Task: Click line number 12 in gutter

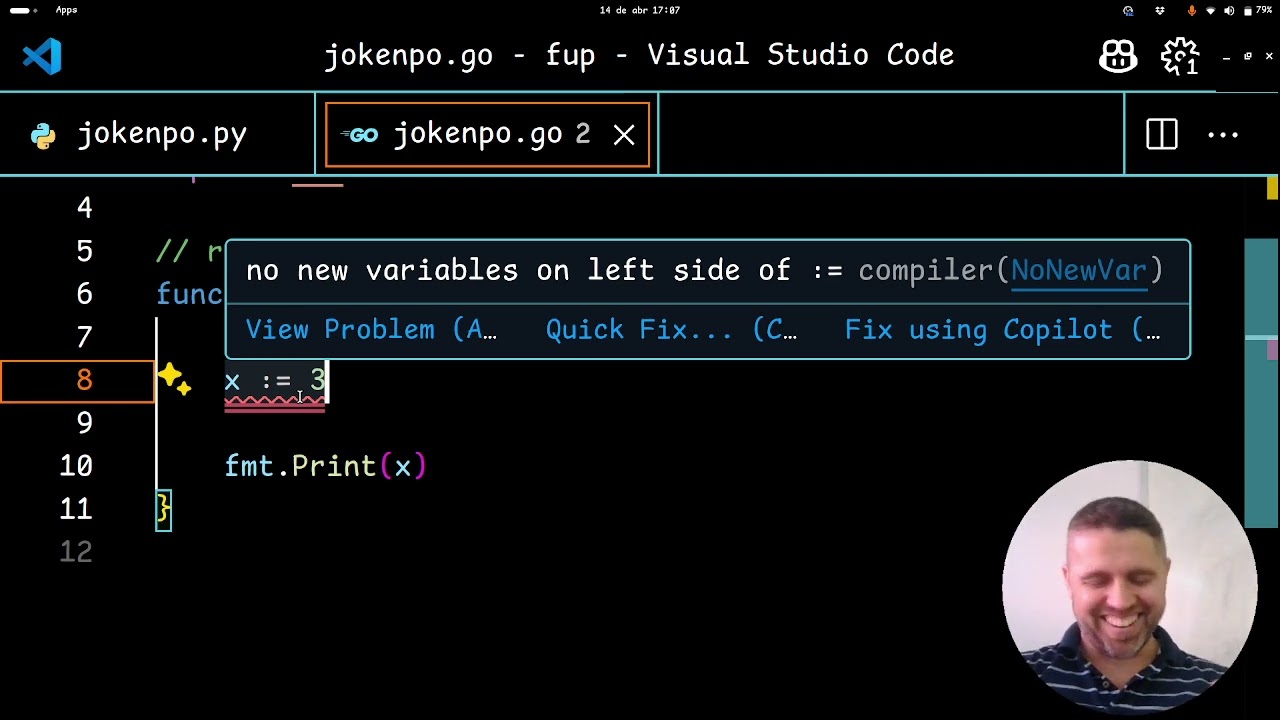Action: coord(76,552)
